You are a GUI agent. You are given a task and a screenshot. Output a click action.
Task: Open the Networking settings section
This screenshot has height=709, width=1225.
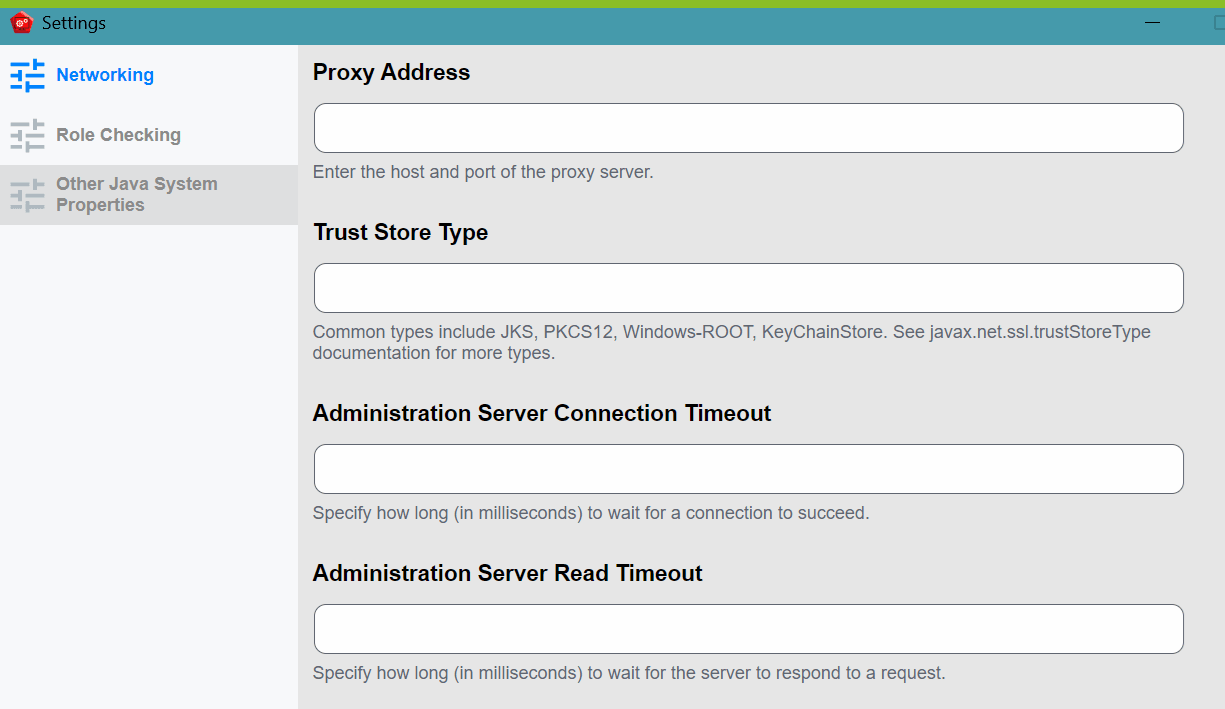pyautogui.click(x=105, y=75)
